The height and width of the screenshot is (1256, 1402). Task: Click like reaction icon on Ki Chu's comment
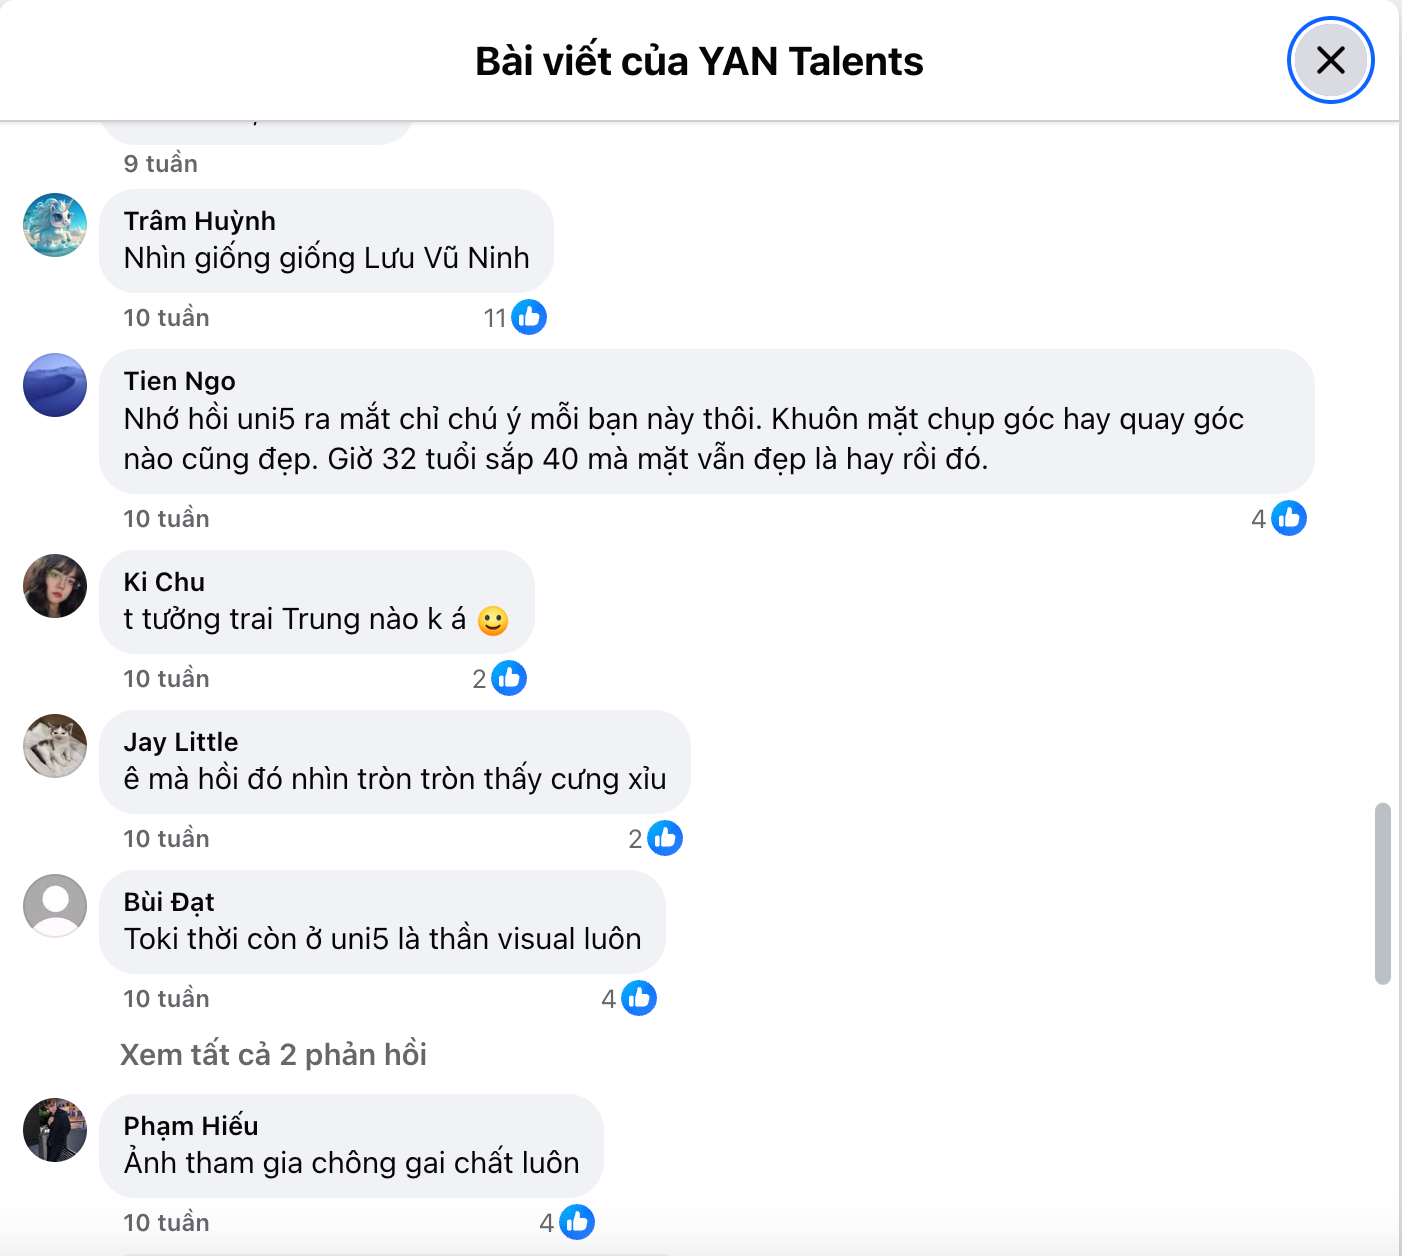[509, 678]
